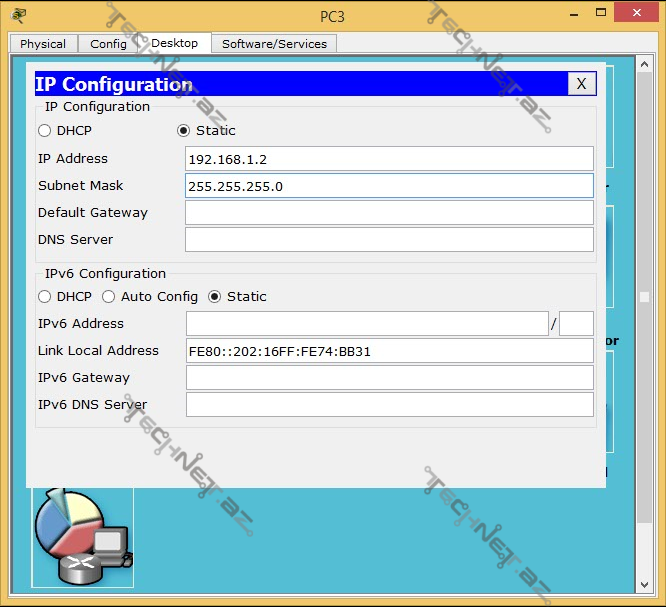Click the IPv6 prefix length box
This screenshot has width=666, height=607.
(x=576, y=324)
